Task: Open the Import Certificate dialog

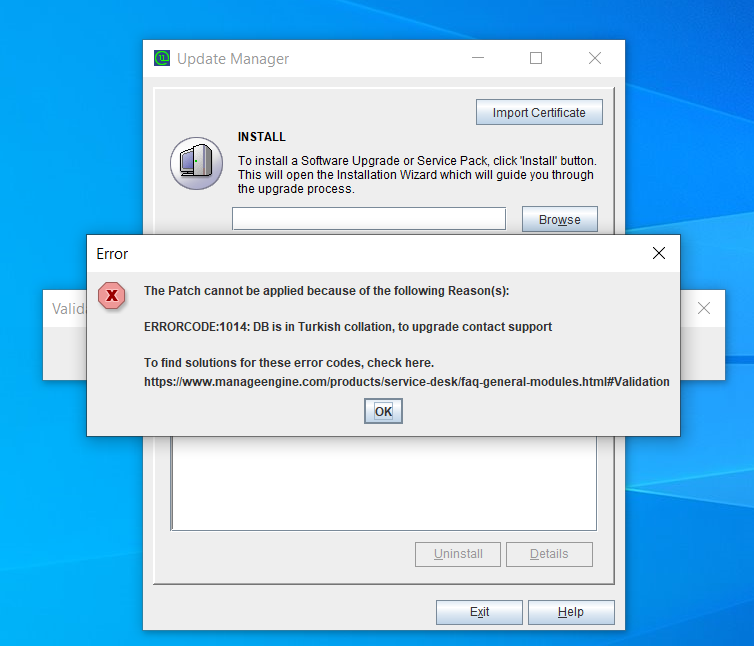Action: click(539, 112)
